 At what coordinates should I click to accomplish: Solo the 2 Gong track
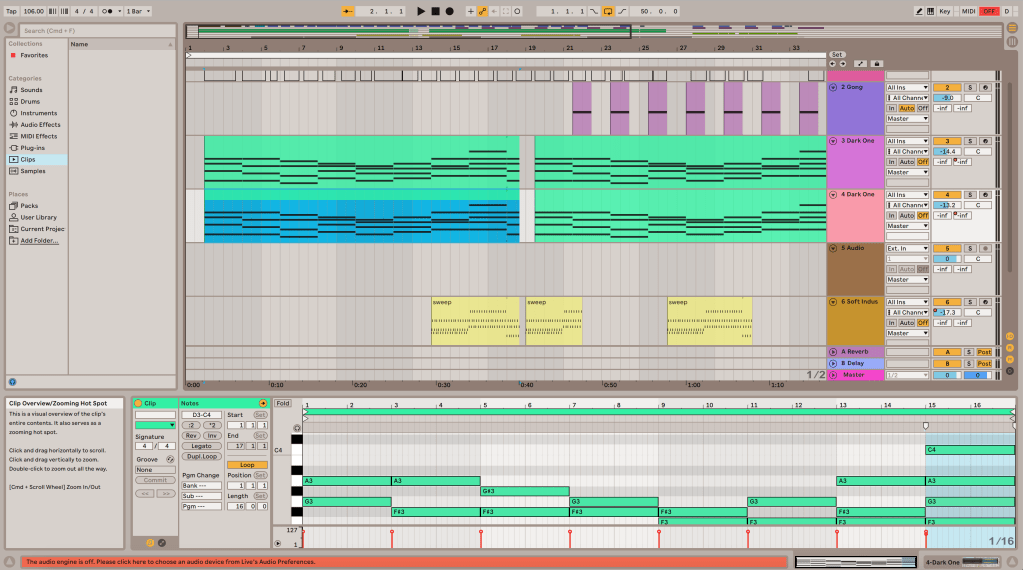tap(969, 87)
